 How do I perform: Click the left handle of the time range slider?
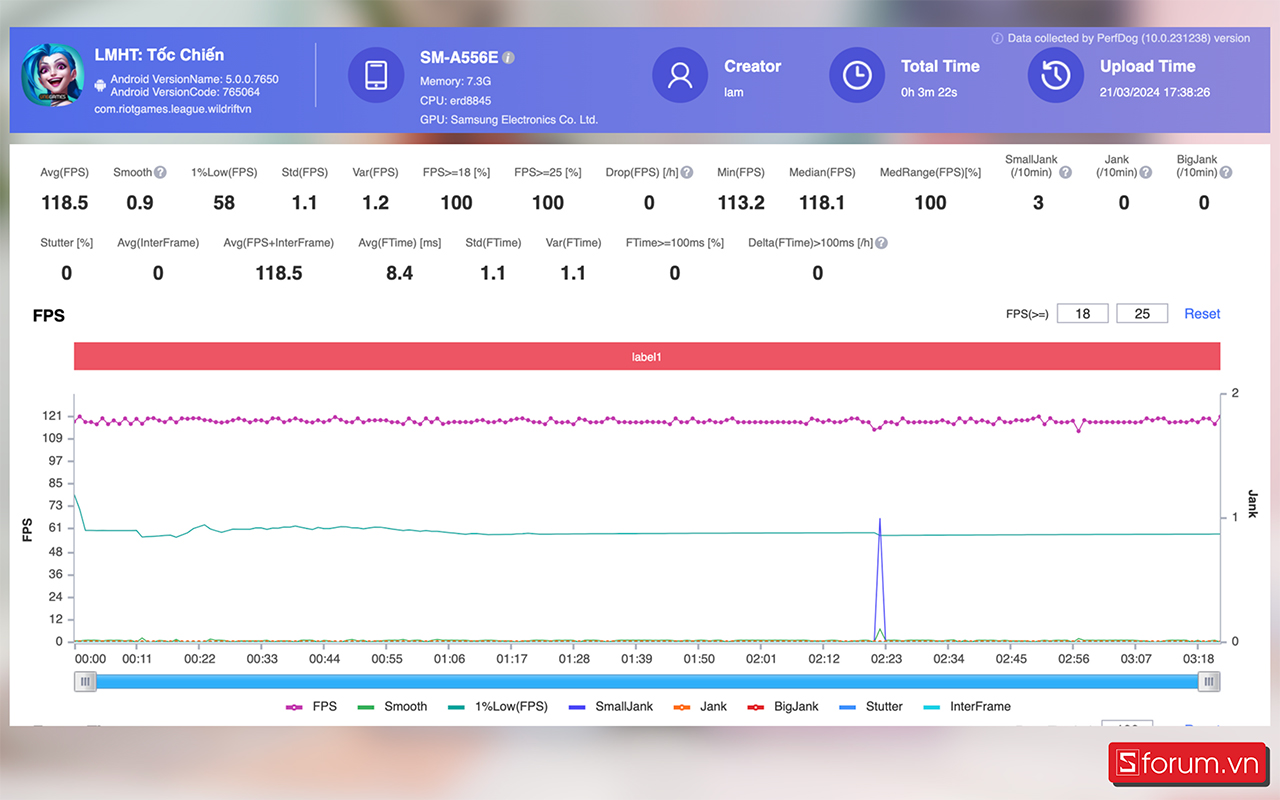click(x=86, y=681)
